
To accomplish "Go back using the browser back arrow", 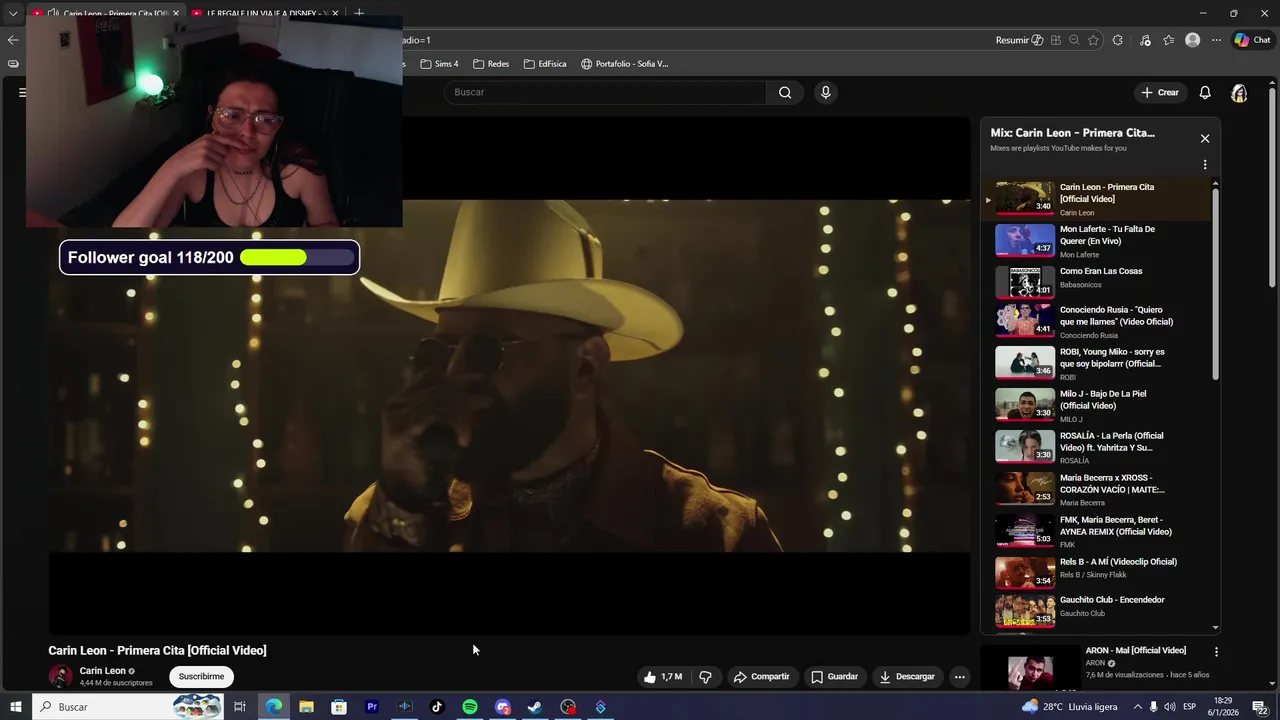I will click(x=12, y=40).
